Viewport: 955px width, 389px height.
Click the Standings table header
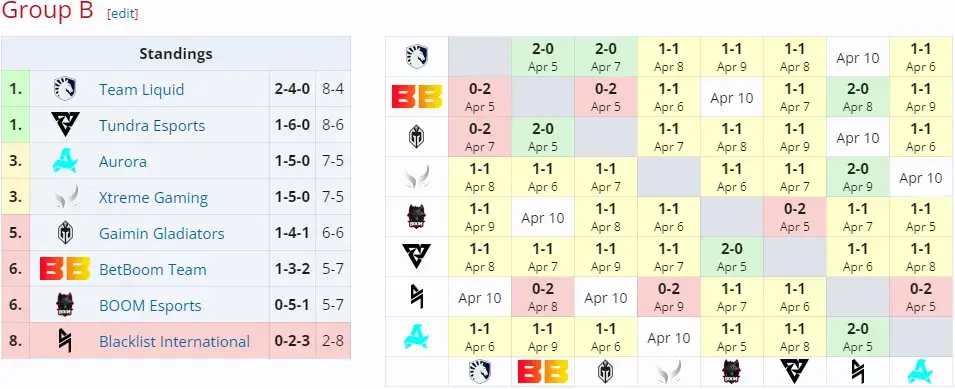pos(176,54)
